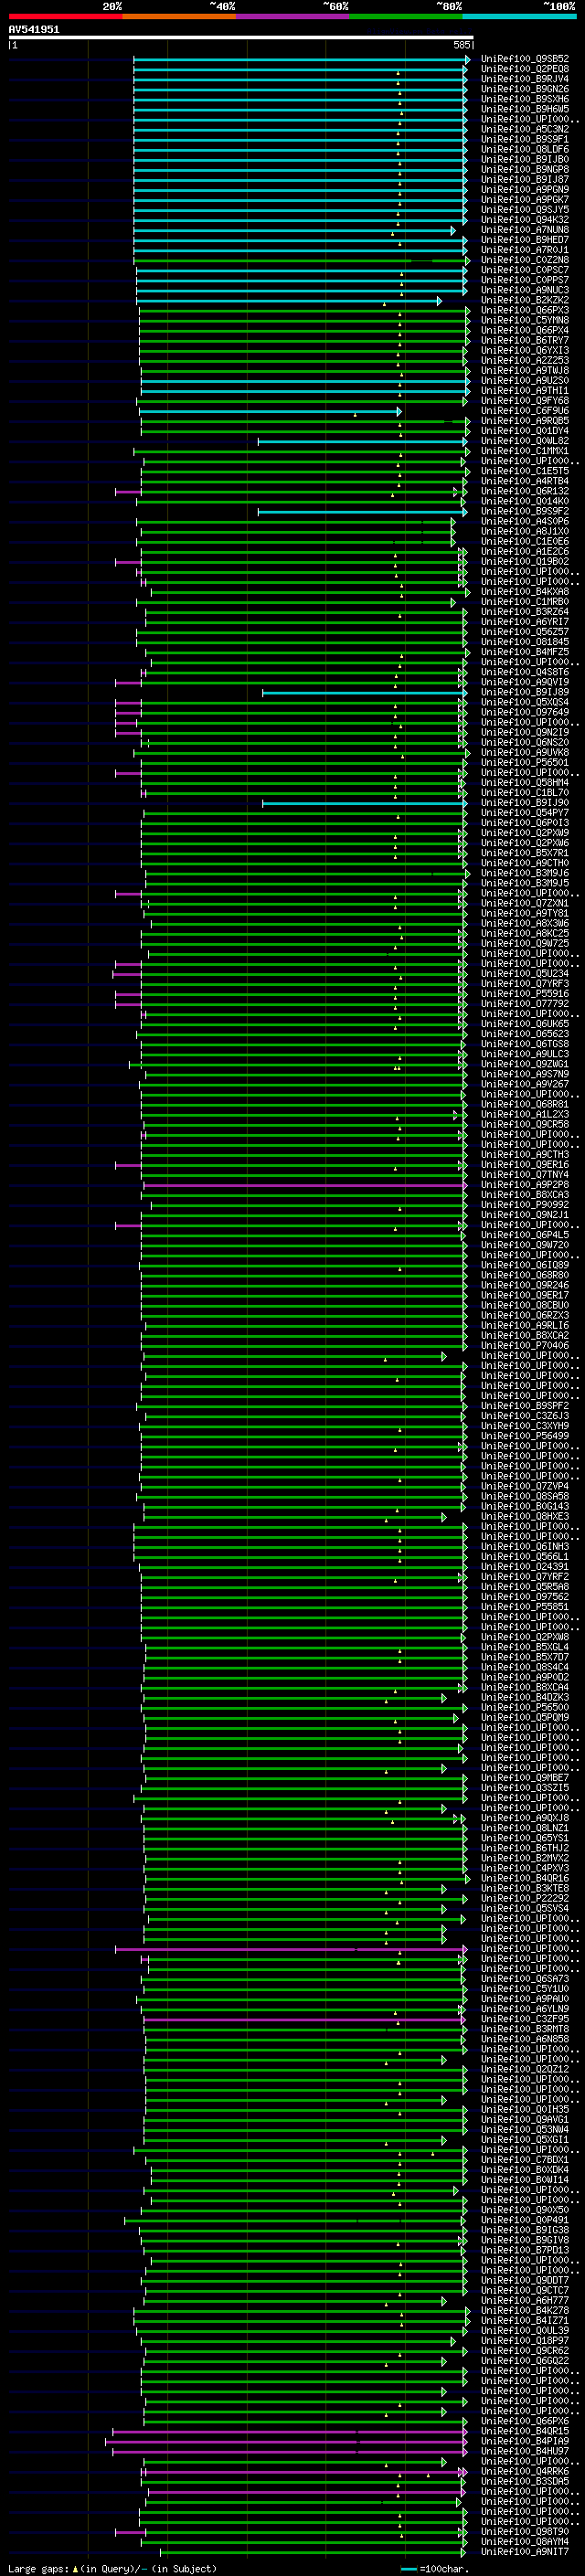Image resolution: width=585 pixels, height=2576 pixels.
Task: Open hit UniRef100_C0Z2N8
Action: [x=525, y=260]
